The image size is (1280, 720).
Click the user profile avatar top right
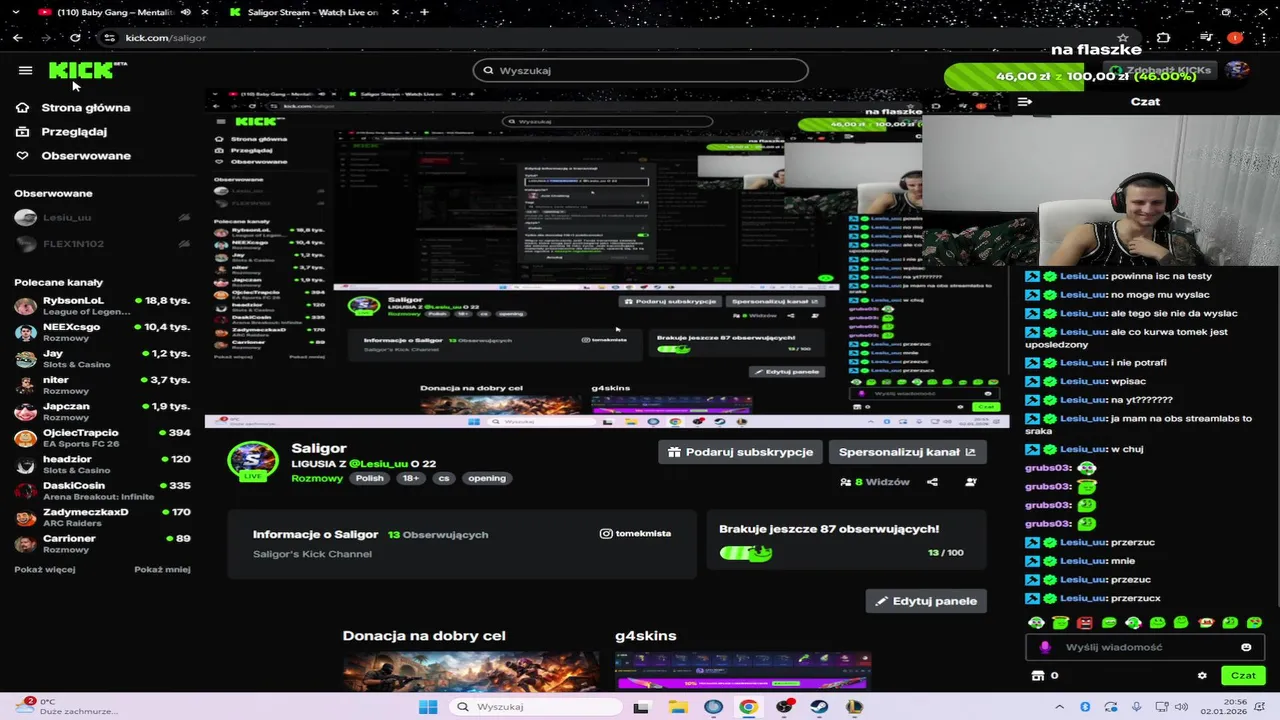click(1237, 70)
